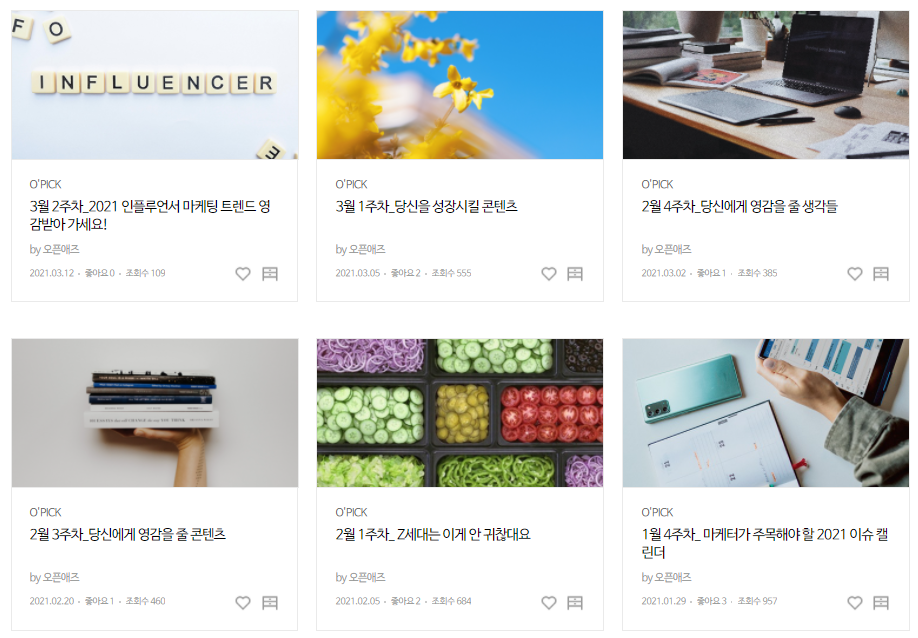918x638 pixels.
Task: Open the laptop desk photo thumbnail
Action: tap(766, 85)
